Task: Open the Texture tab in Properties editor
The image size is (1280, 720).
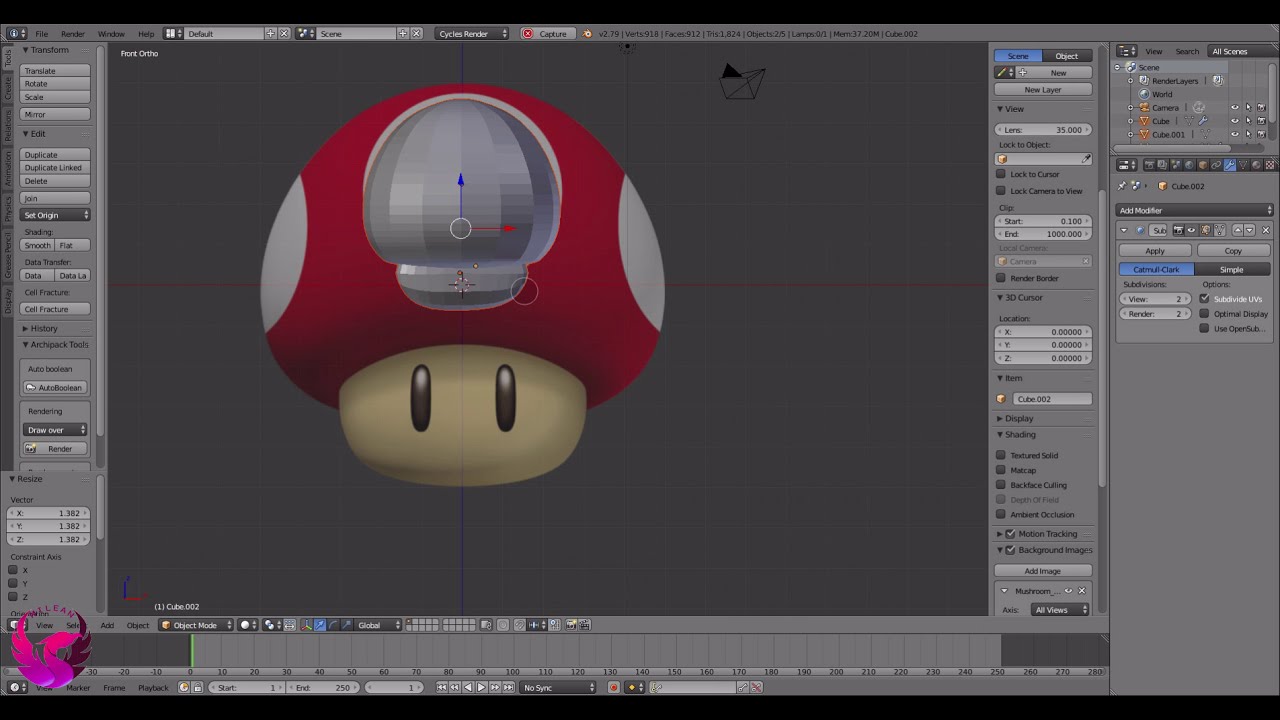Action: [1270, 165]
